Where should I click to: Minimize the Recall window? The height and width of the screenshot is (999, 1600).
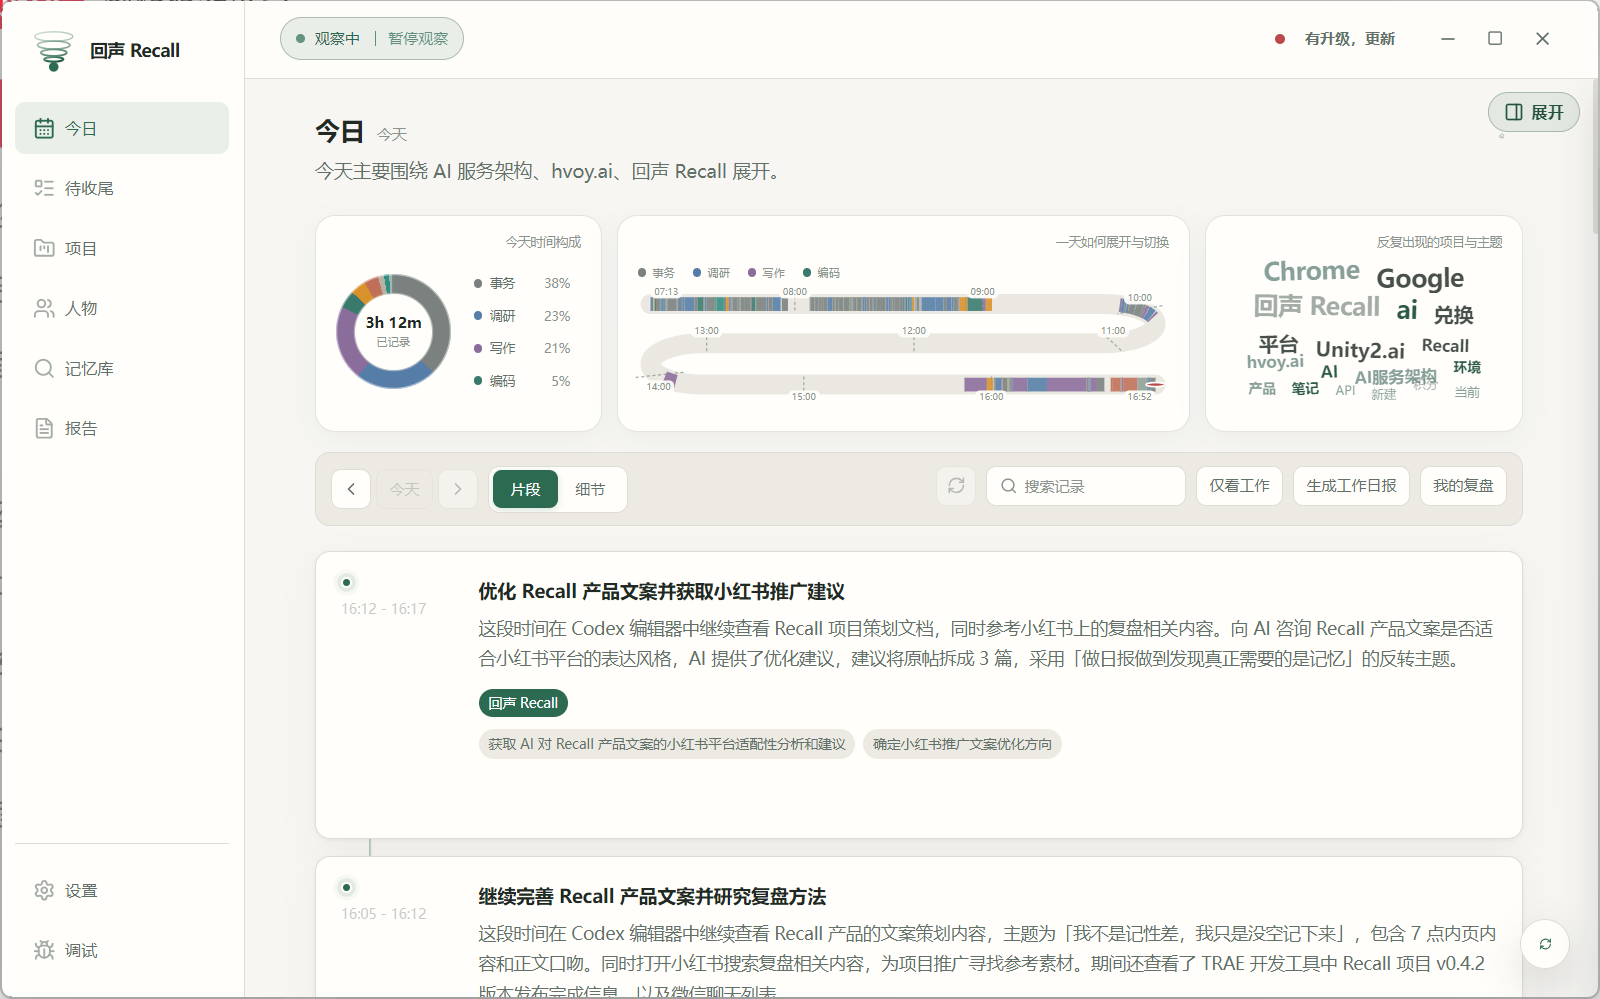(x=1448, y=39)
